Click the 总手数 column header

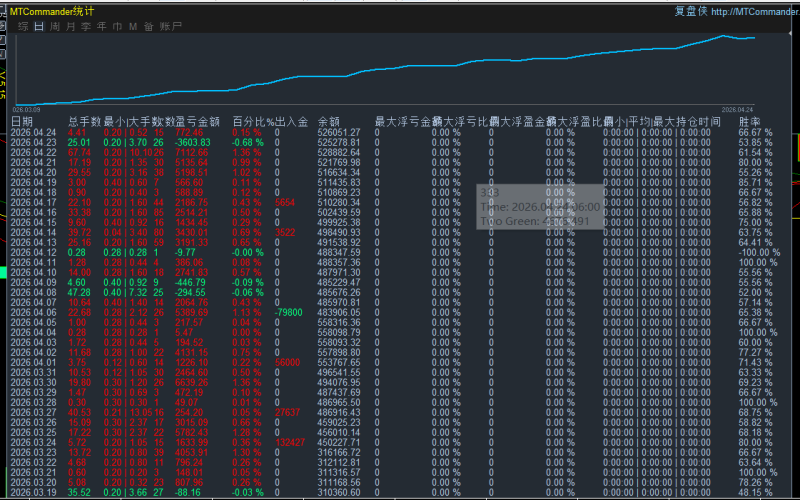tap(84, 121)
